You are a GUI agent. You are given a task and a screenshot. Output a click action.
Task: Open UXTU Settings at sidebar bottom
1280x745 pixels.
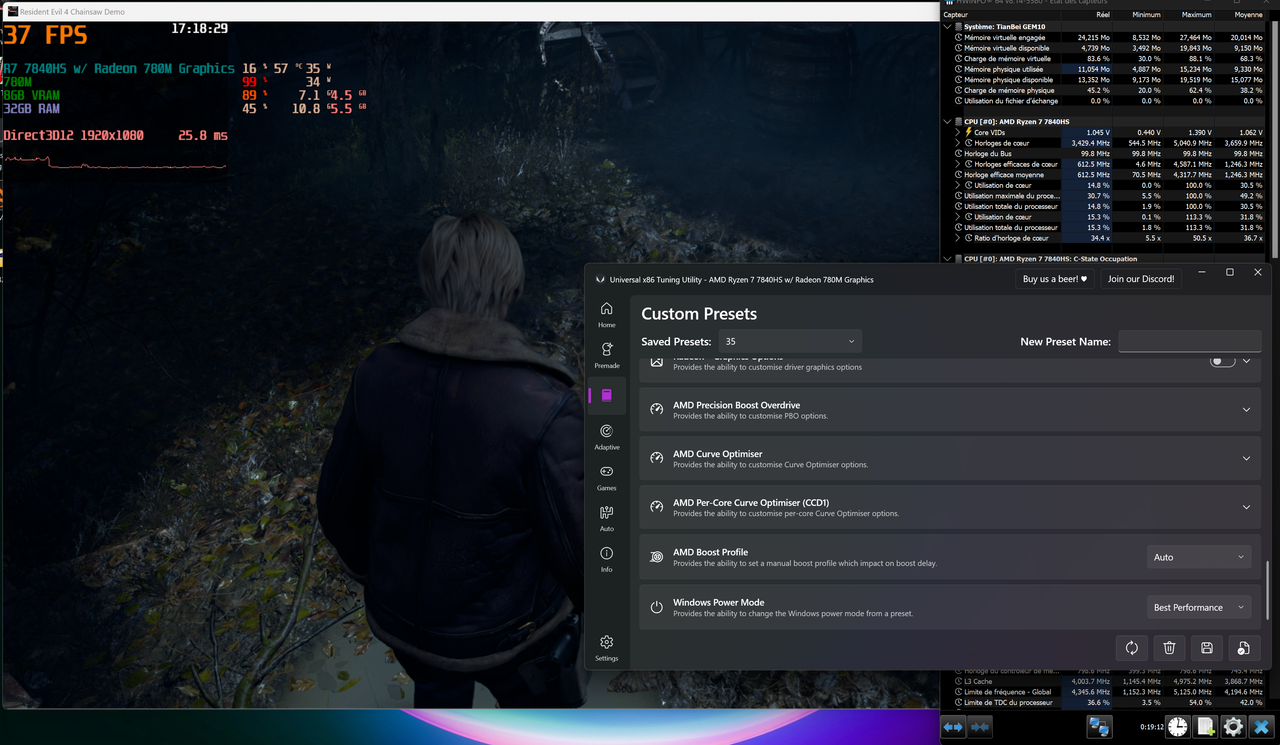606,648
